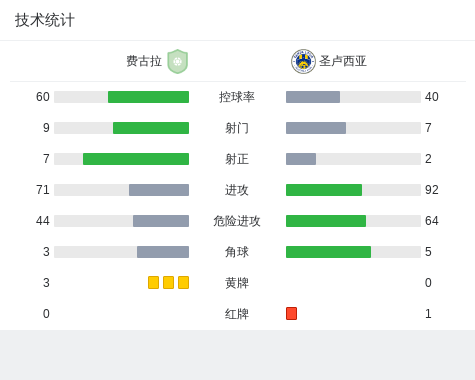Screen dimensions: 475x380
Task: Click the green 射正 bar for 费古拉
Action: coord(136,159)
